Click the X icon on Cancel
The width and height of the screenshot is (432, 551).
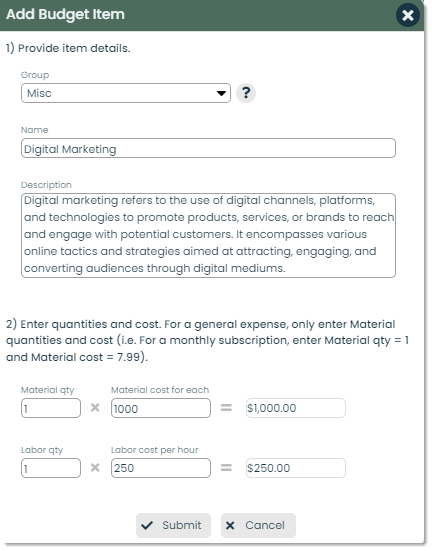(x=230, y=525)
